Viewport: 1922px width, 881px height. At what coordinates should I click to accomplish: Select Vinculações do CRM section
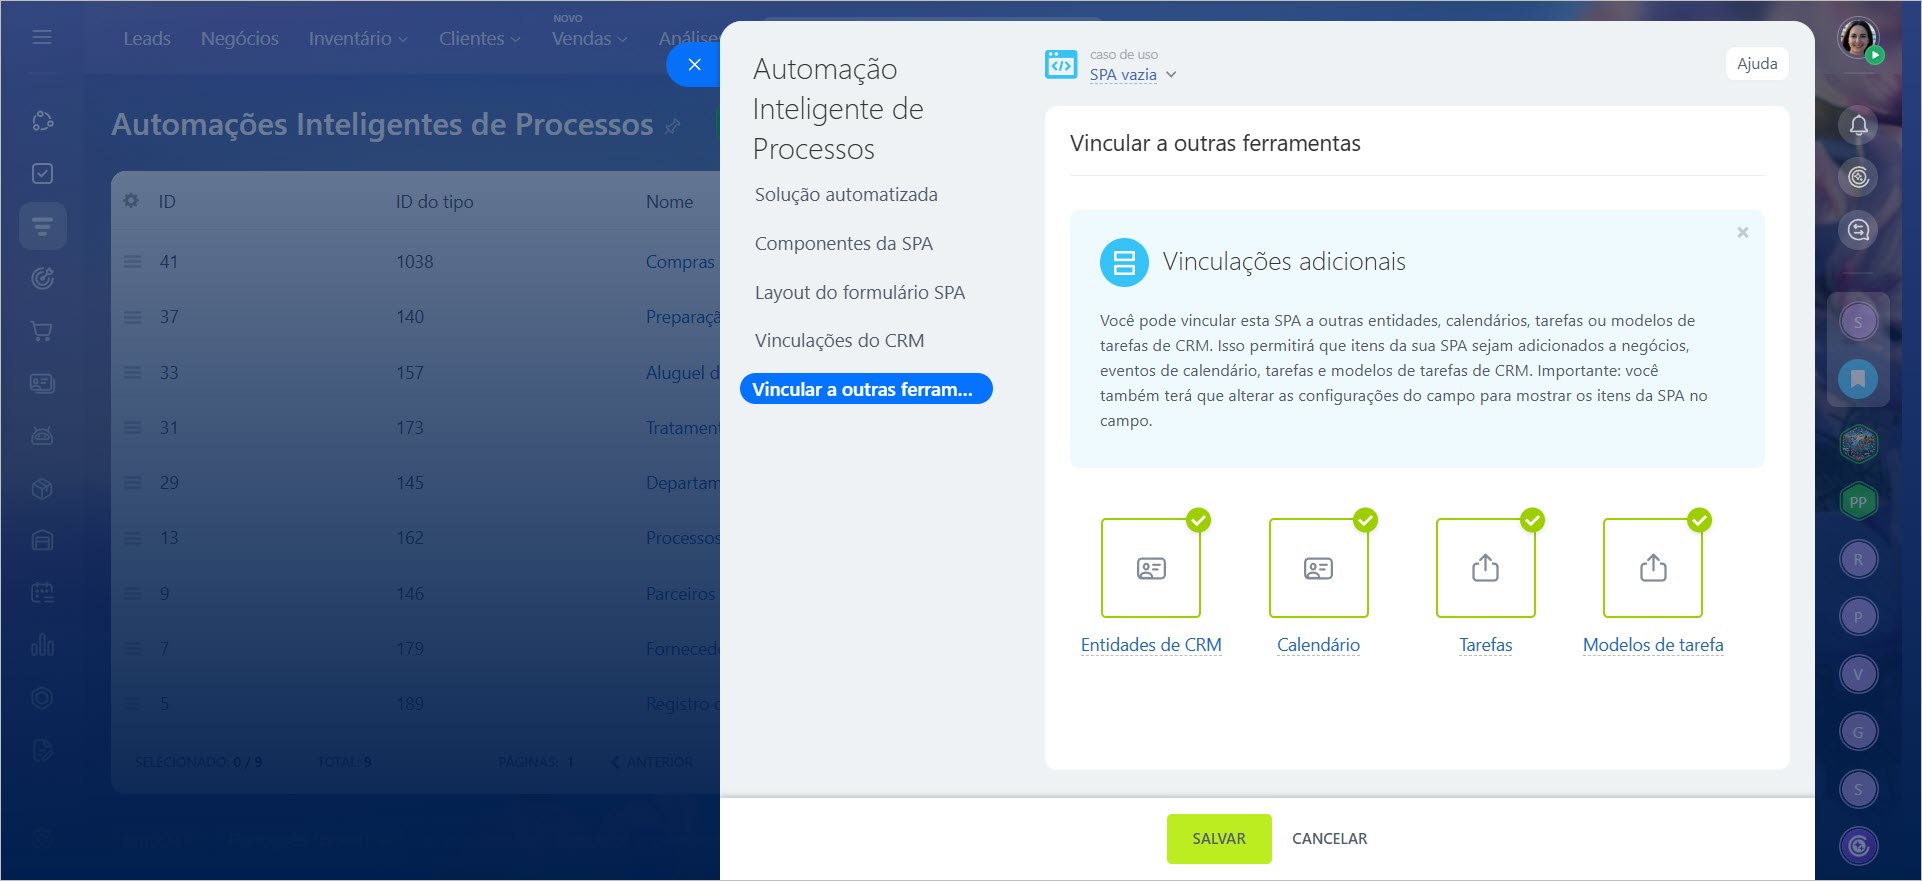839,341
